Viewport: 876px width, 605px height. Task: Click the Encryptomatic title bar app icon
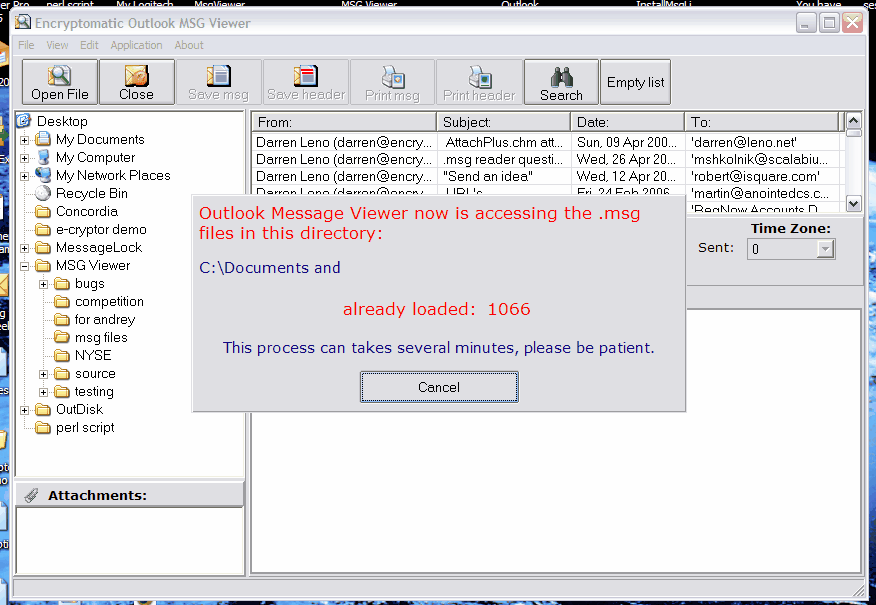coord(23,22)
